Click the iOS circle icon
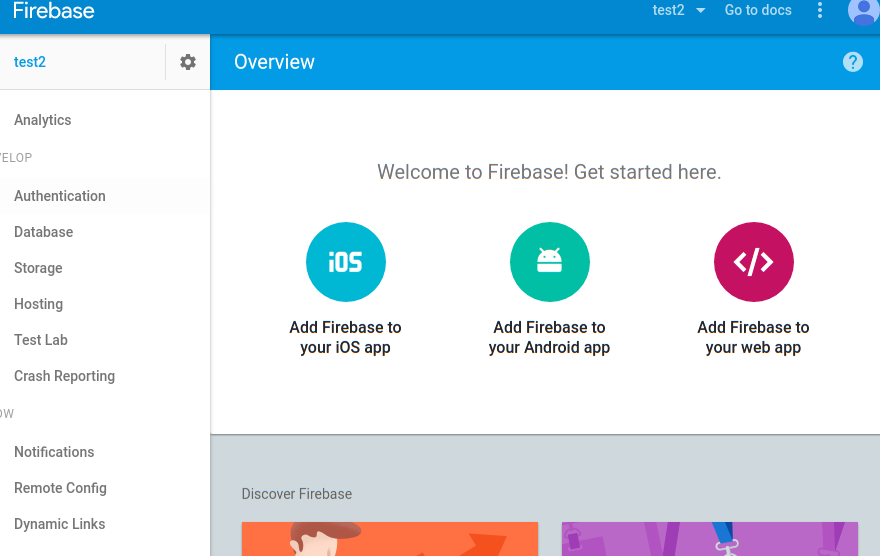The image size is (880, 556). (346, 262)
